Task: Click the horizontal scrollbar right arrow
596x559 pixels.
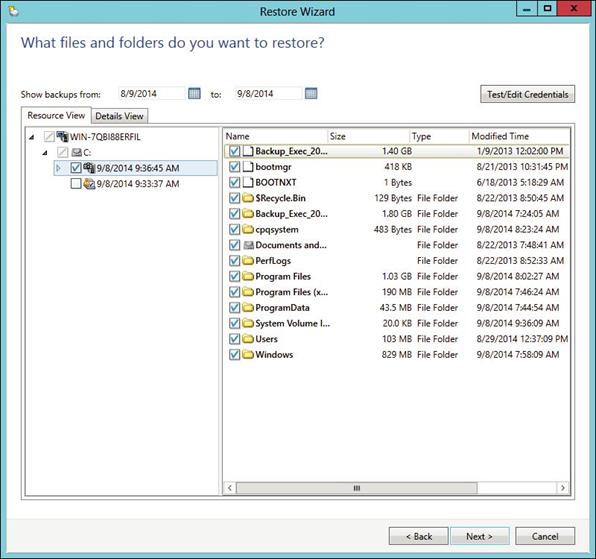Action: [x=563, y=488]
